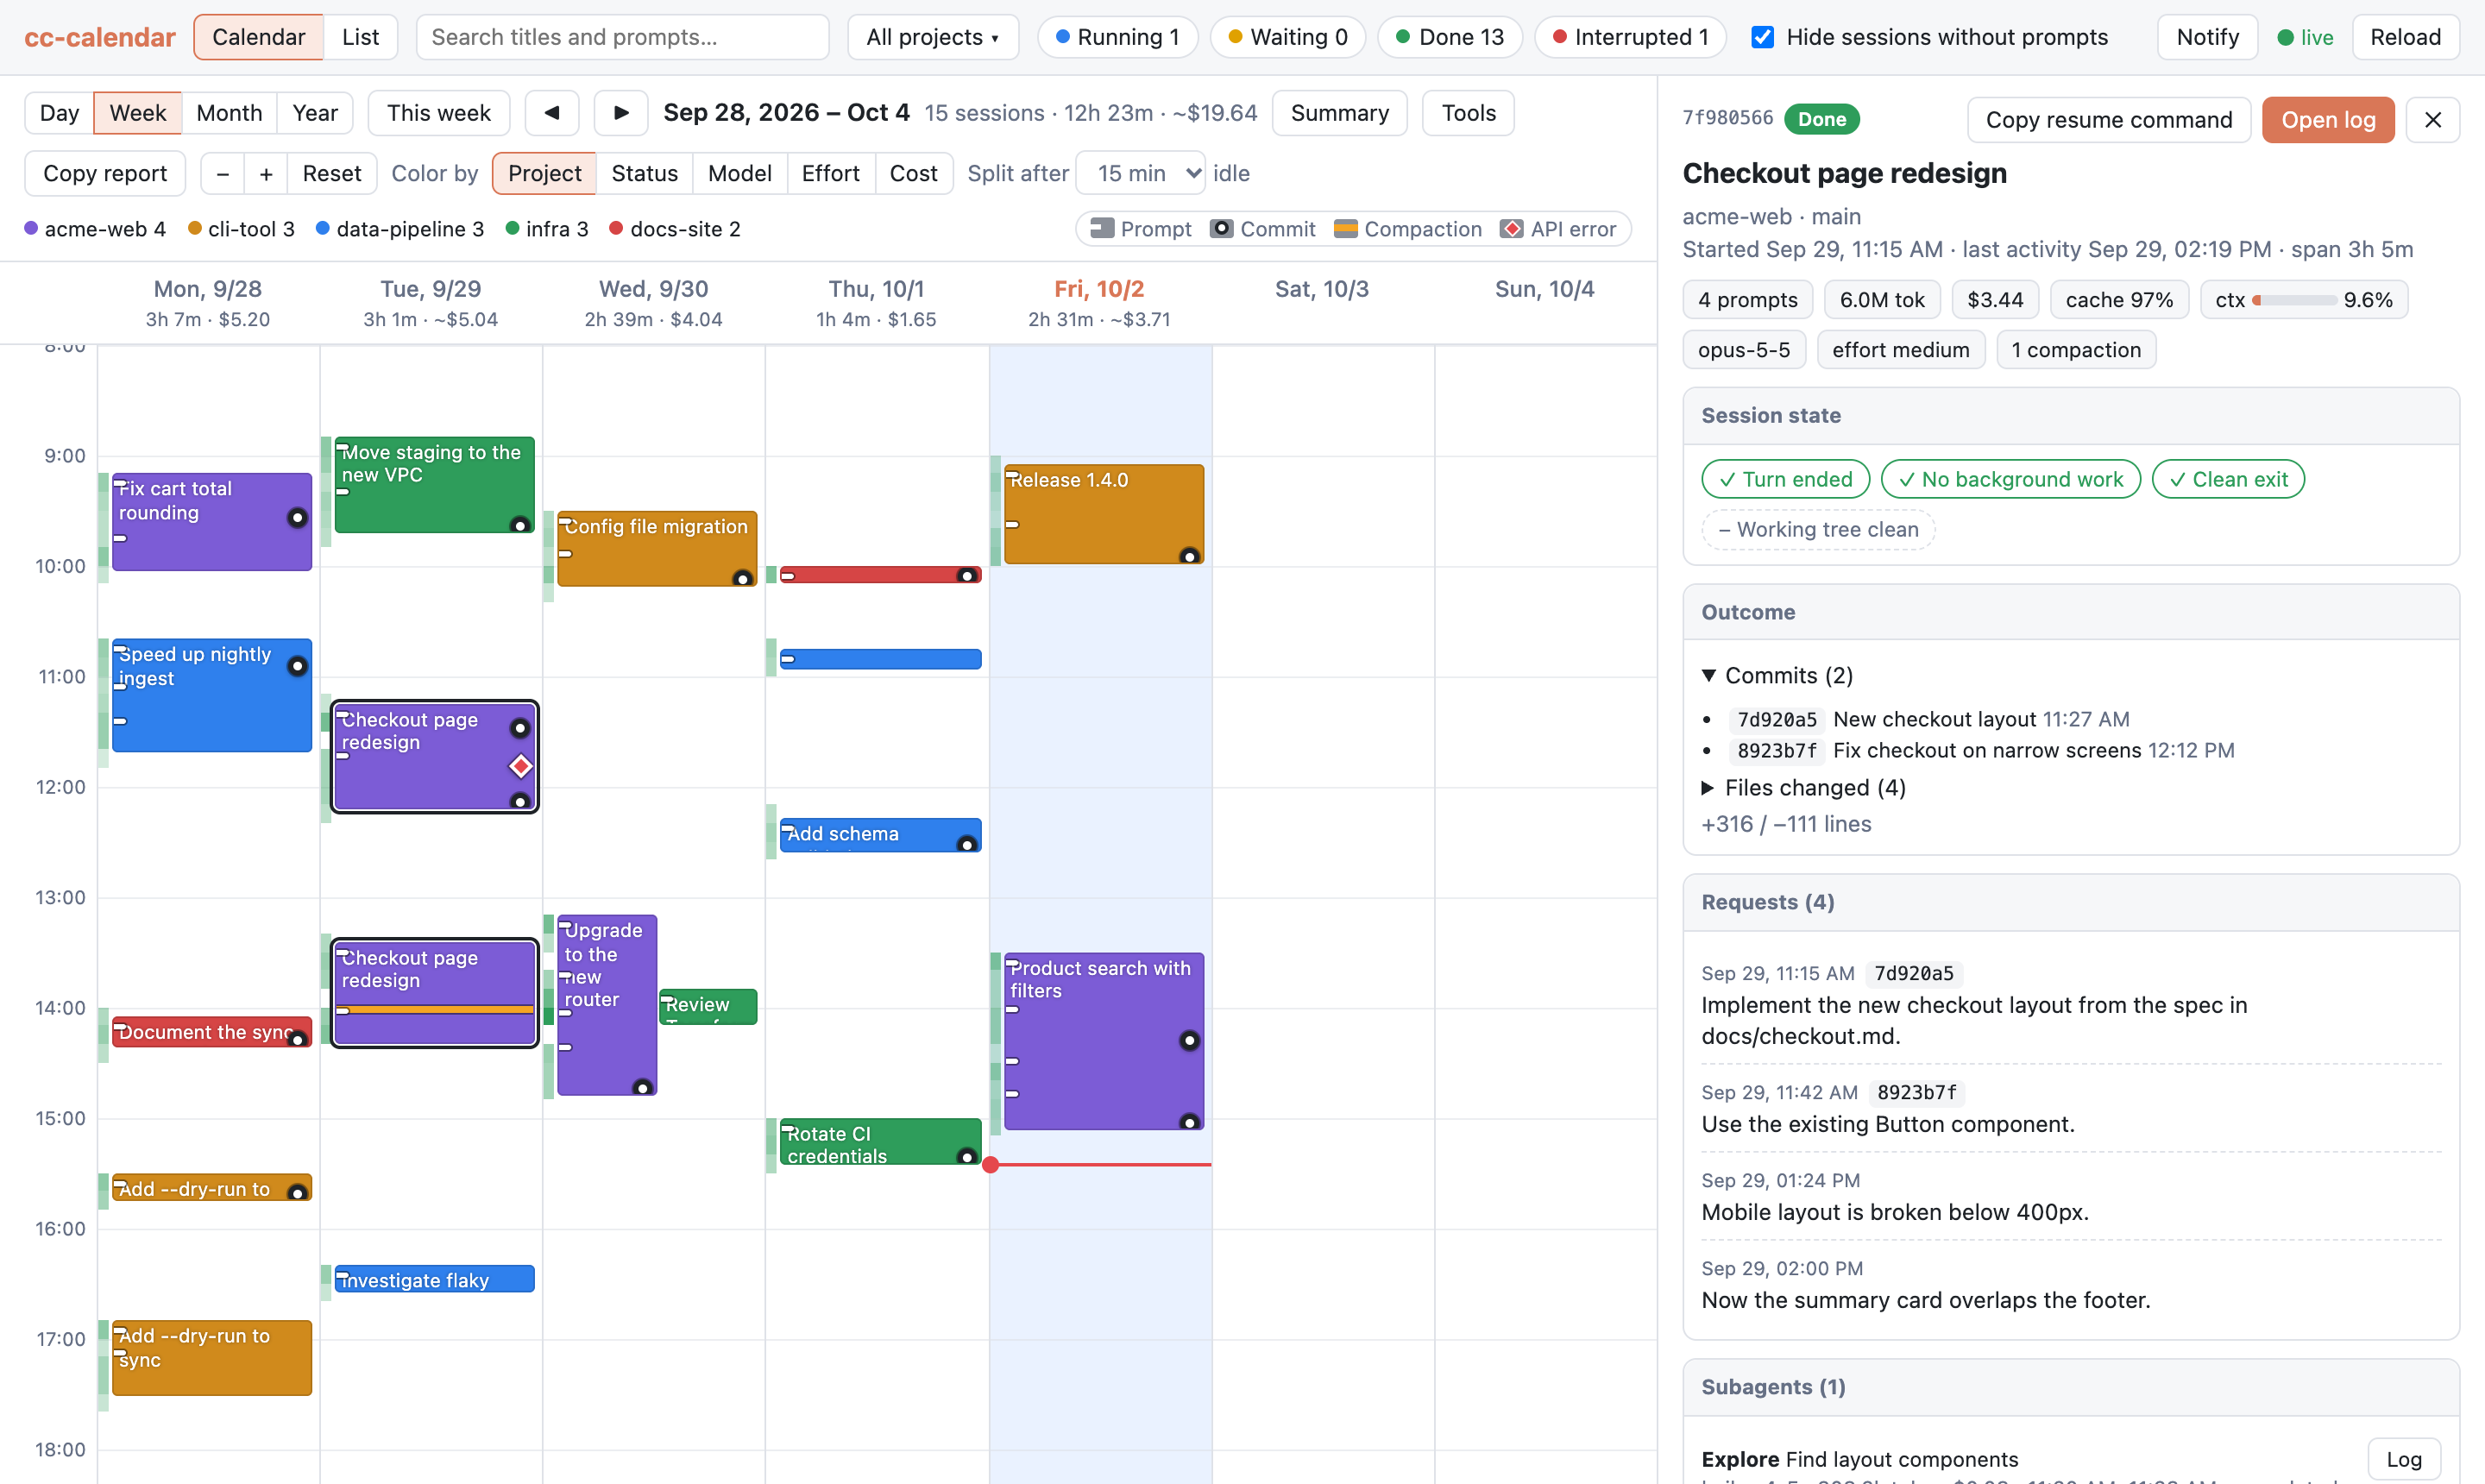This screenshot has width=2485, height=1484.
Task: Click the Copy report button
Action: click(x=105, y=174)
